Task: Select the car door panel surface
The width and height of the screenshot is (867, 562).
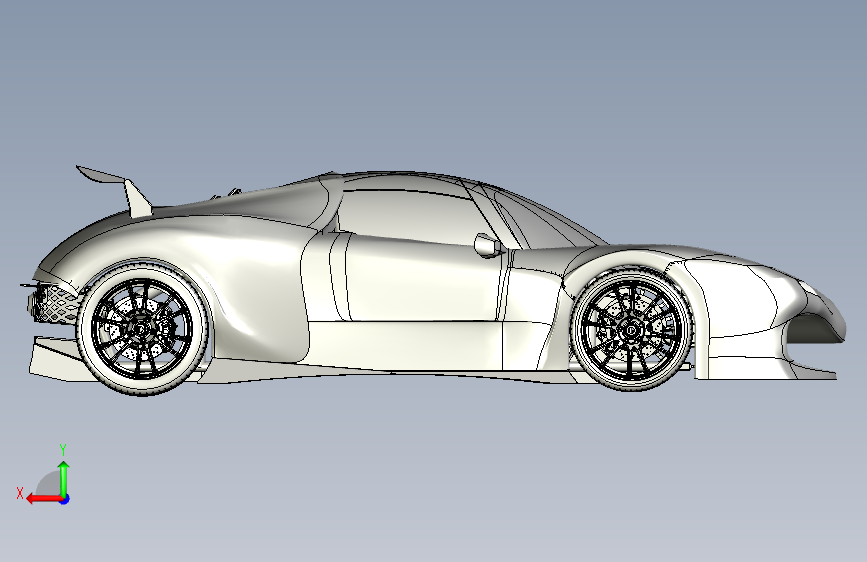Action: [x=423, y=279]
